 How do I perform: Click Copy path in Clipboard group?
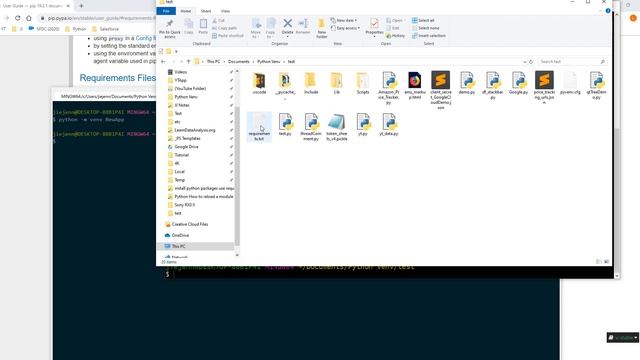(224, 28)
